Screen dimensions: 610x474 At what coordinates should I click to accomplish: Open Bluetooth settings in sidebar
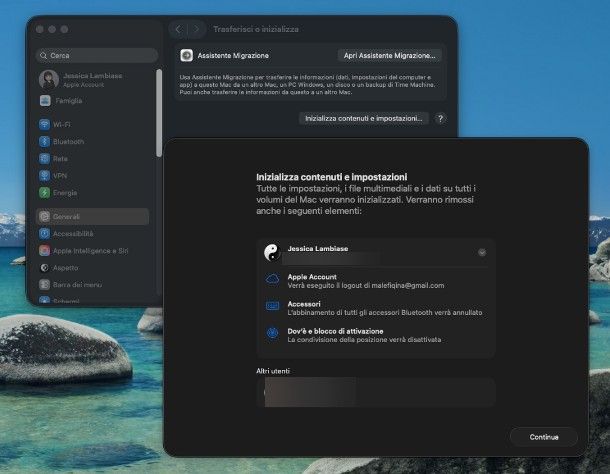(93, 142)
